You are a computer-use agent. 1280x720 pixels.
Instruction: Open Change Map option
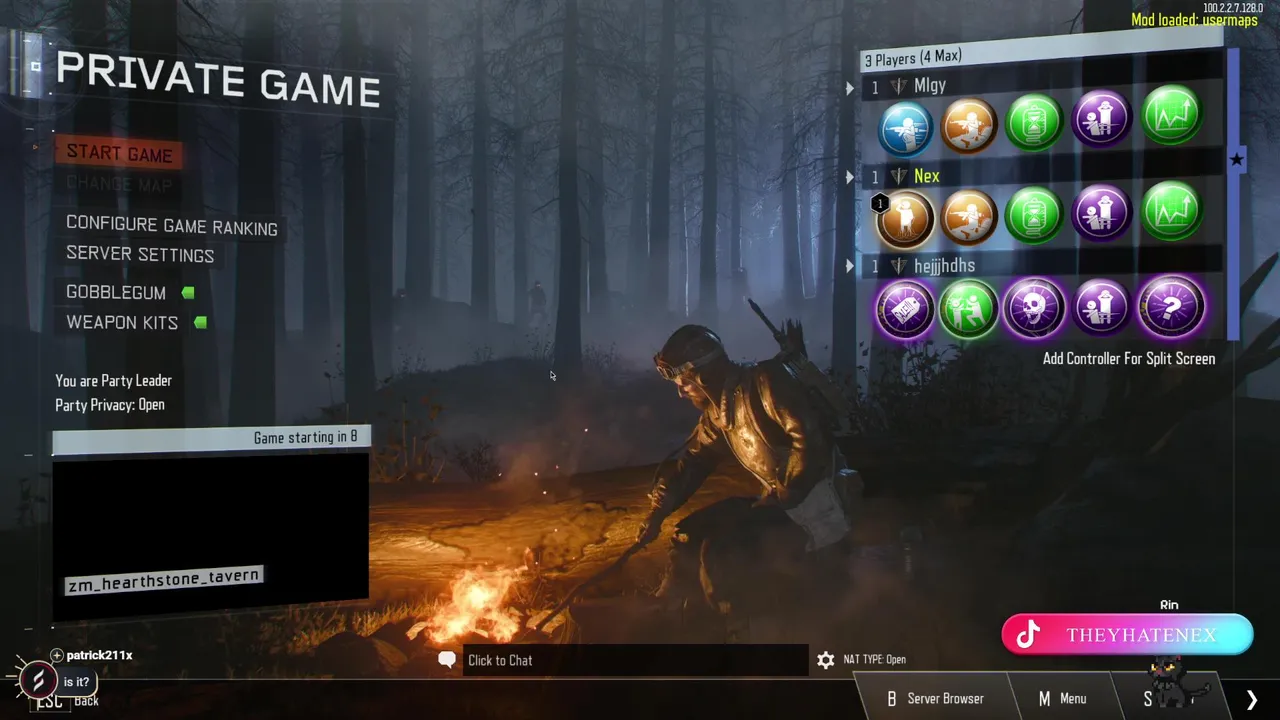[119, 184]
